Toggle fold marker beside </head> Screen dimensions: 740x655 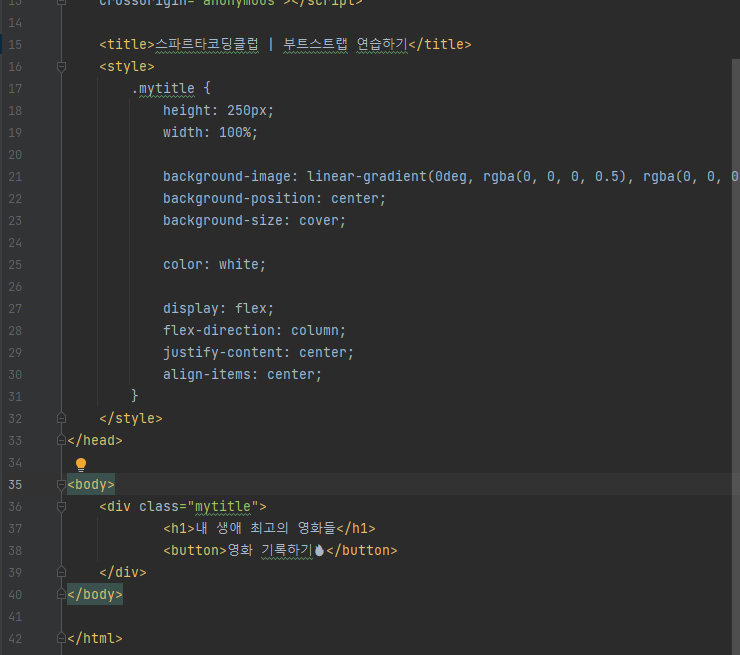[x=61, y=440]
